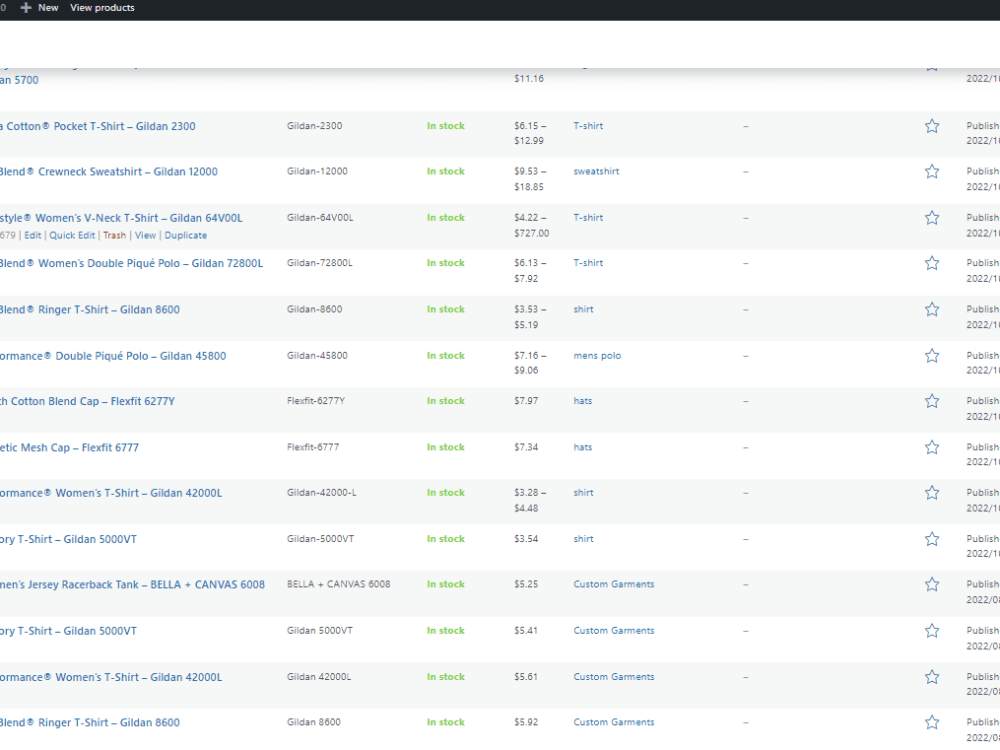Image resolution: width=1000 pixels, height=750 pixels.
Task: Select the SKU text Gildan-12000
Action: coord(317,171)
